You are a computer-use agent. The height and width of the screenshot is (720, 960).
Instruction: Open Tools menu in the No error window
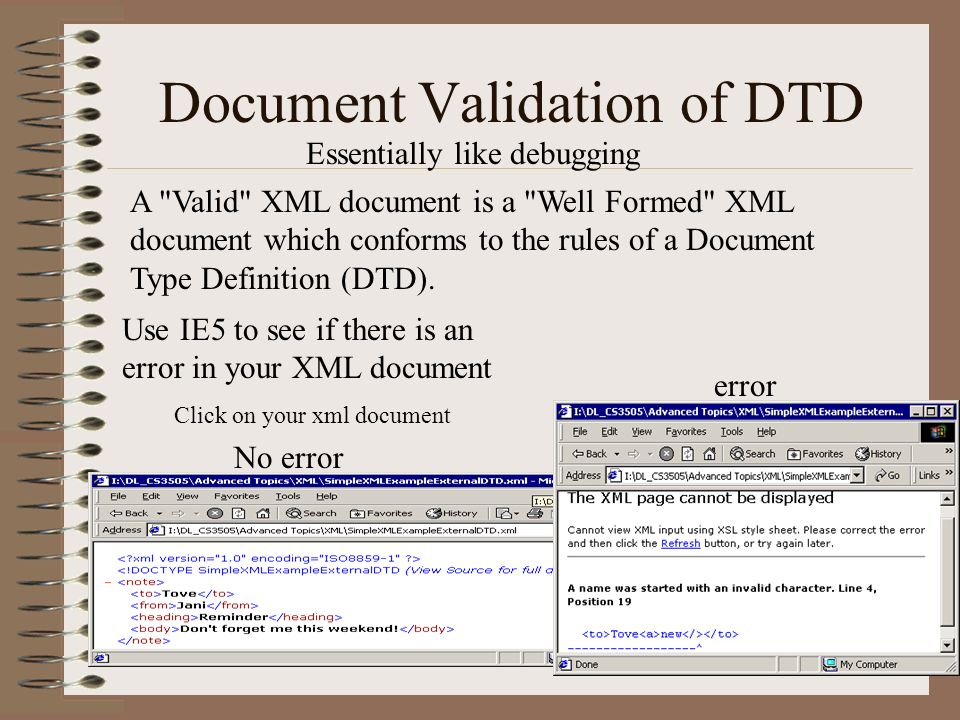(x=288, y=496)
